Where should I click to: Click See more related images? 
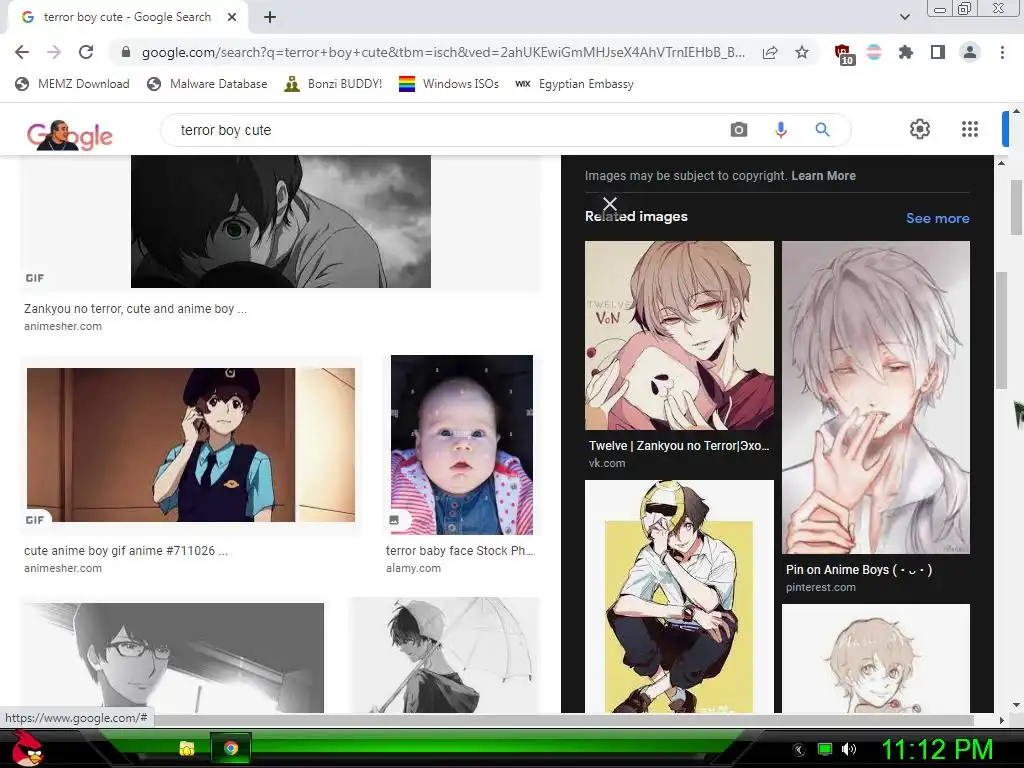[x=937, y=218]
